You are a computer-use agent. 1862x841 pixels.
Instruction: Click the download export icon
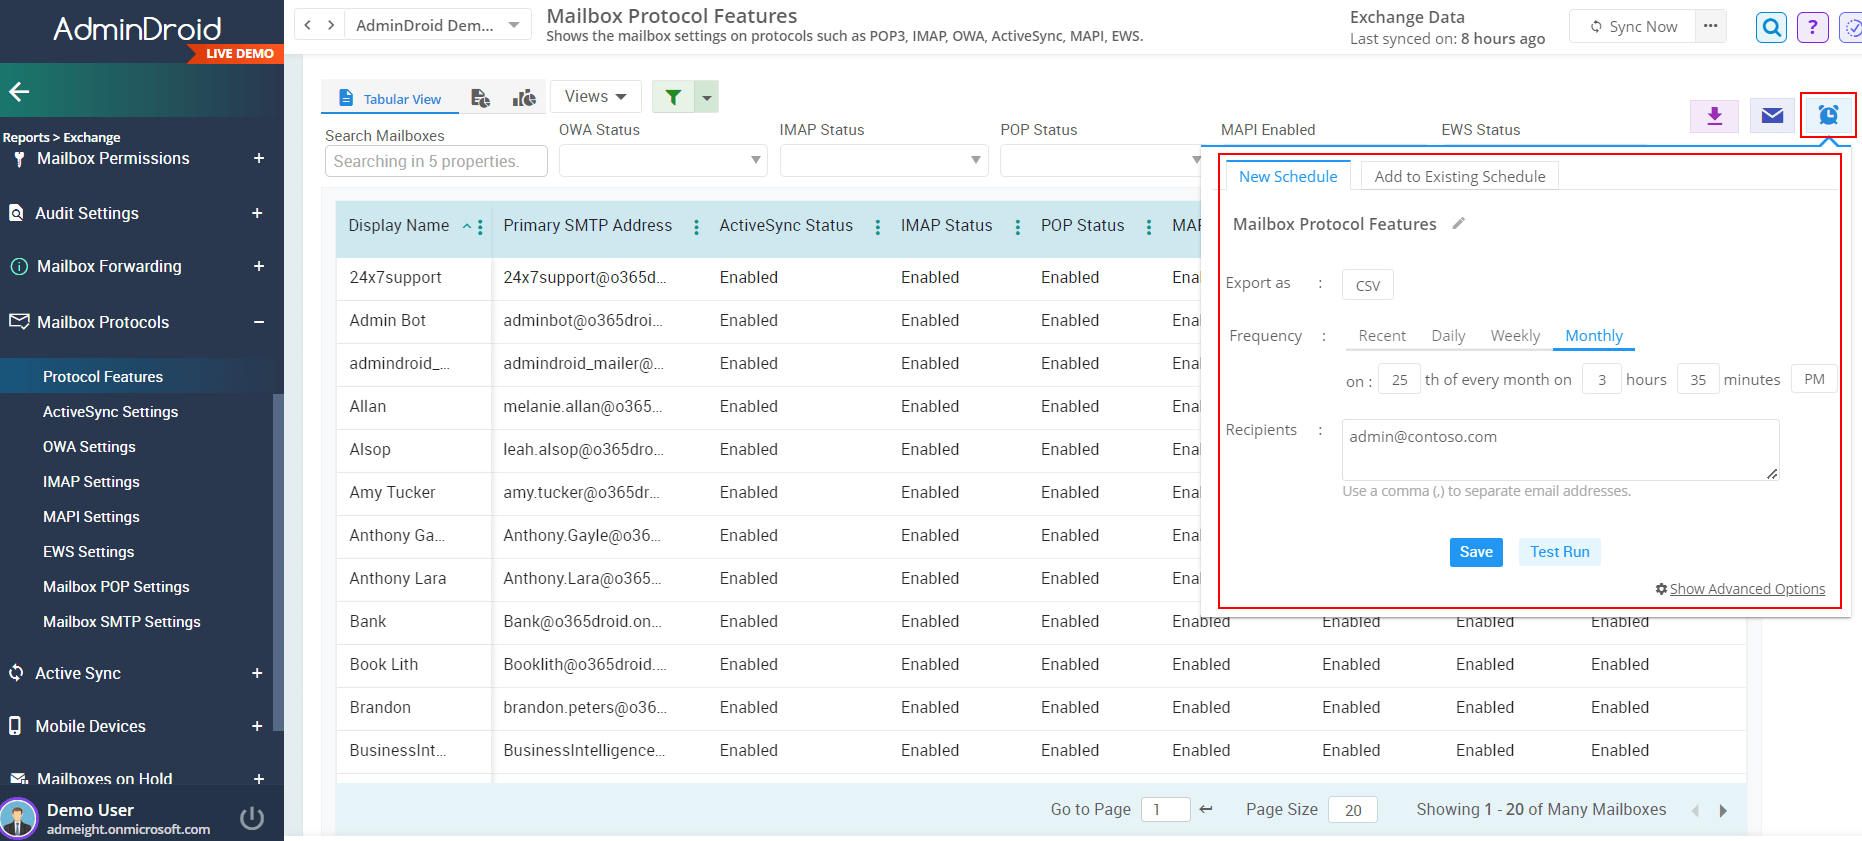point(1714,116)
